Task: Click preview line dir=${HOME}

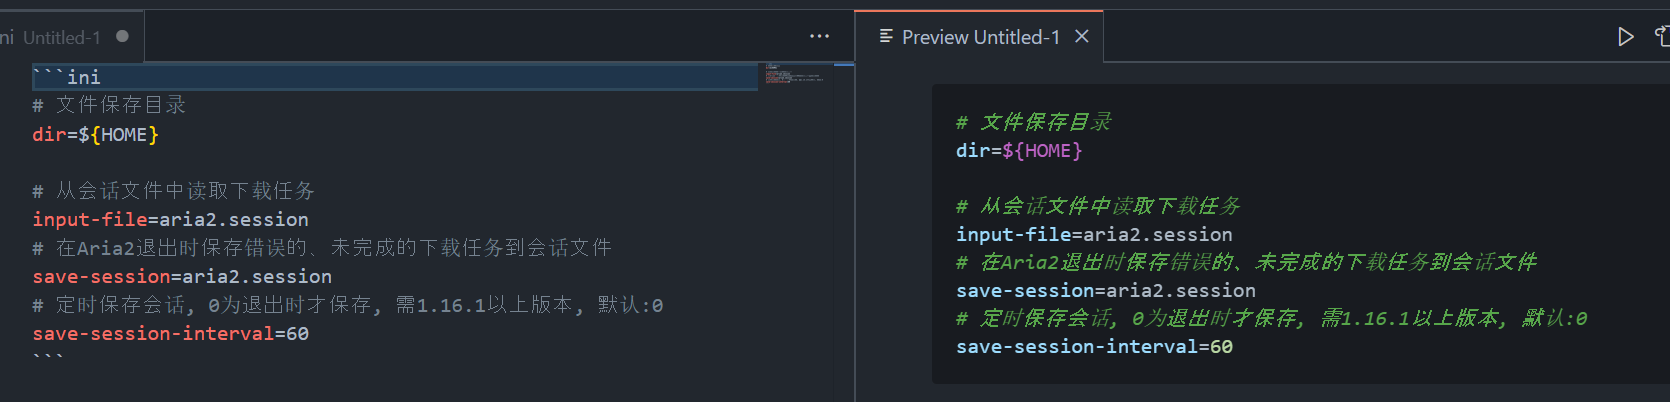Action: pyautogui.click(x=1019, y=150)
